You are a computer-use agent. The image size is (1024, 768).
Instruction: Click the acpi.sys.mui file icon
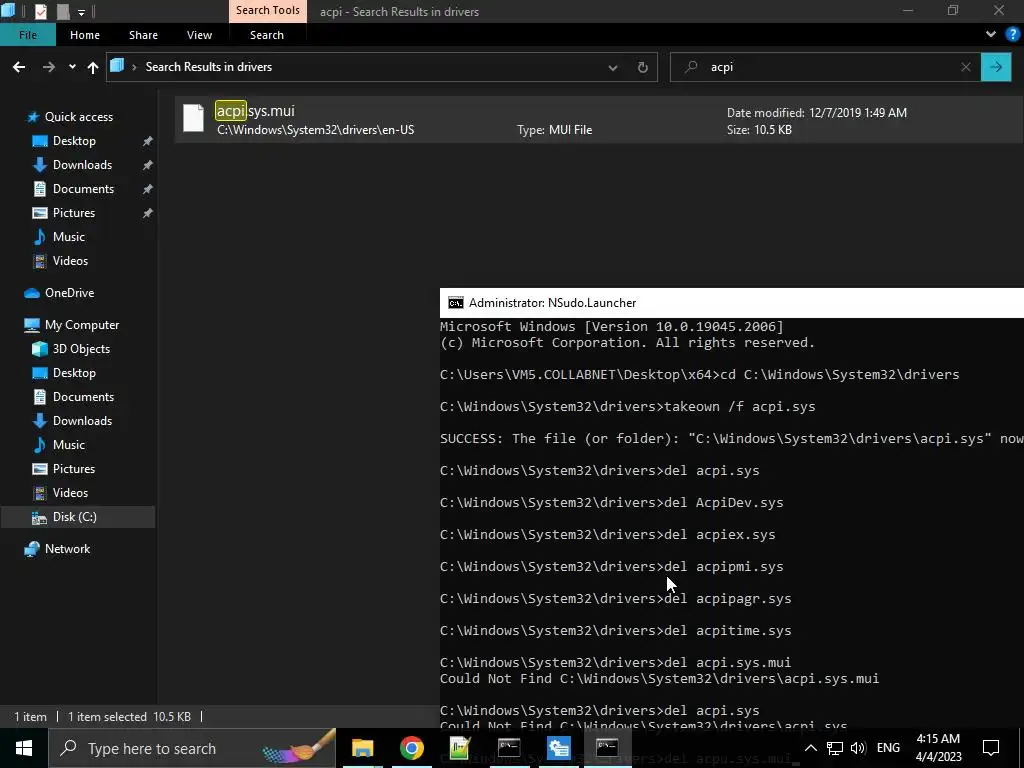click(x=193, y=118)
